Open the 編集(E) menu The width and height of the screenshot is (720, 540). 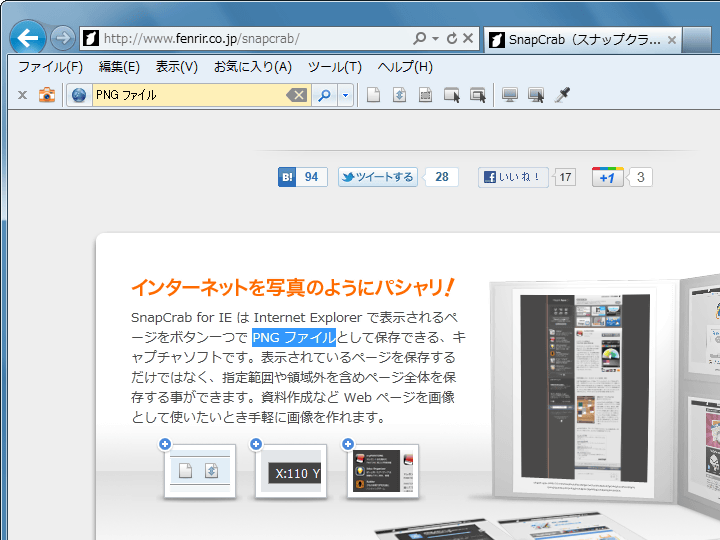(x=119, y=67)
